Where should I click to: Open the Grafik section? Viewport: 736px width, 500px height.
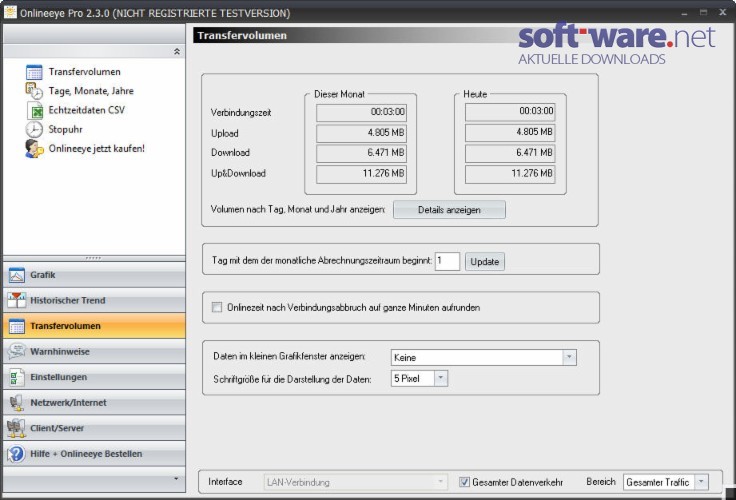click(x=94, y=275)
